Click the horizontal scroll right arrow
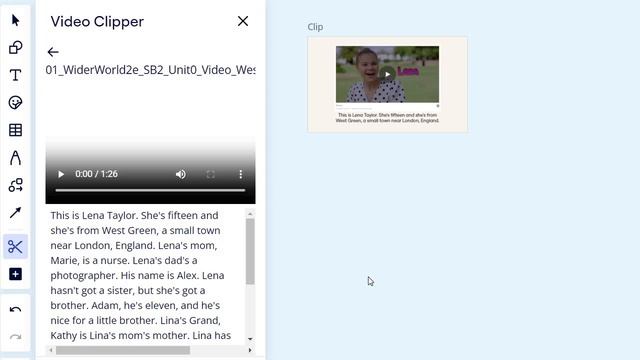The width and height of the screenshot is (640, 360). 250,350
